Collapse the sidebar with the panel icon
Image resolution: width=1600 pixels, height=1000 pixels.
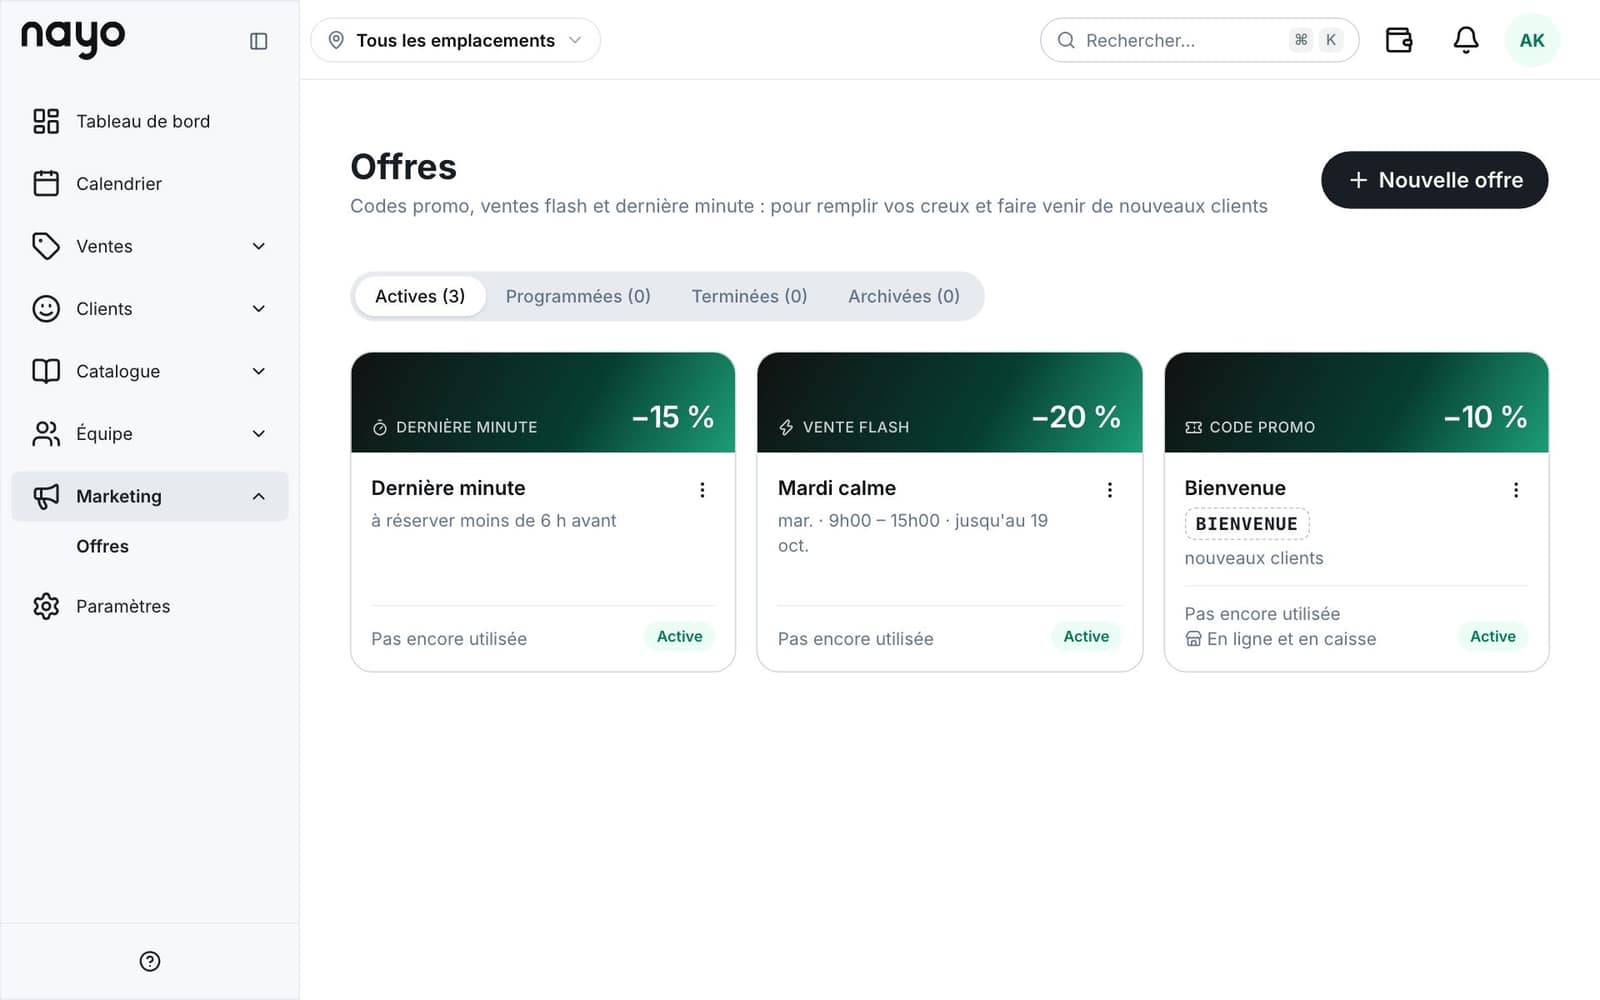tap(258, 41)
